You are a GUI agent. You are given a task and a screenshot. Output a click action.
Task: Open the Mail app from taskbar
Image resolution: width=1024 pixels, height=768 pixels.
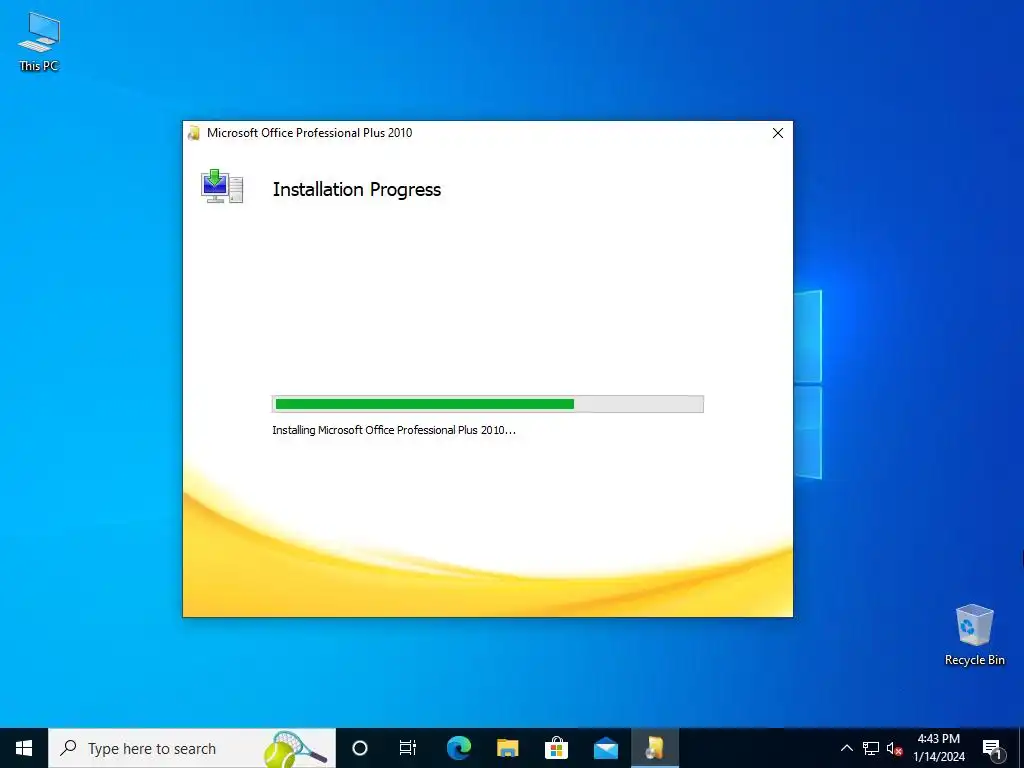tap(605, 748)
